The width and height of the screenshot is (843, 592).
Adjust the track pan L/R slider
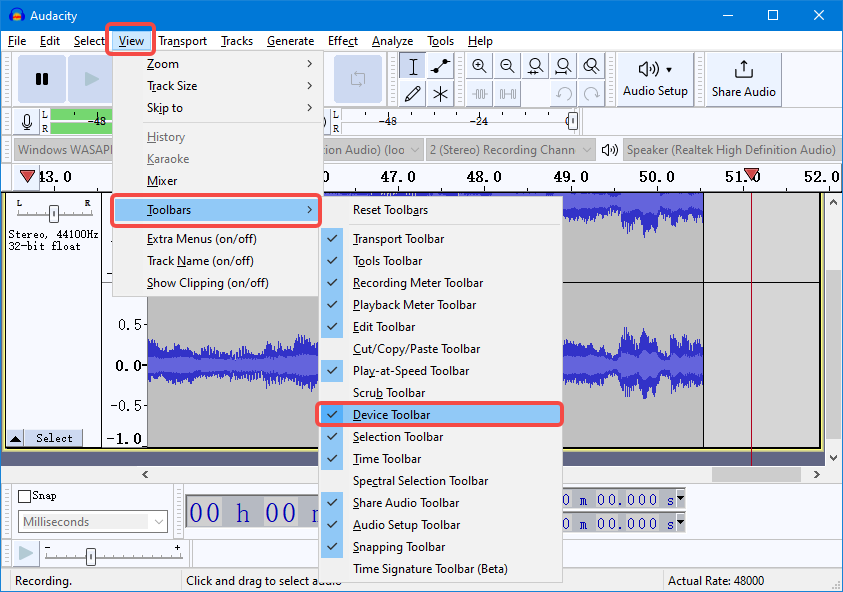[x=54, y=213]
